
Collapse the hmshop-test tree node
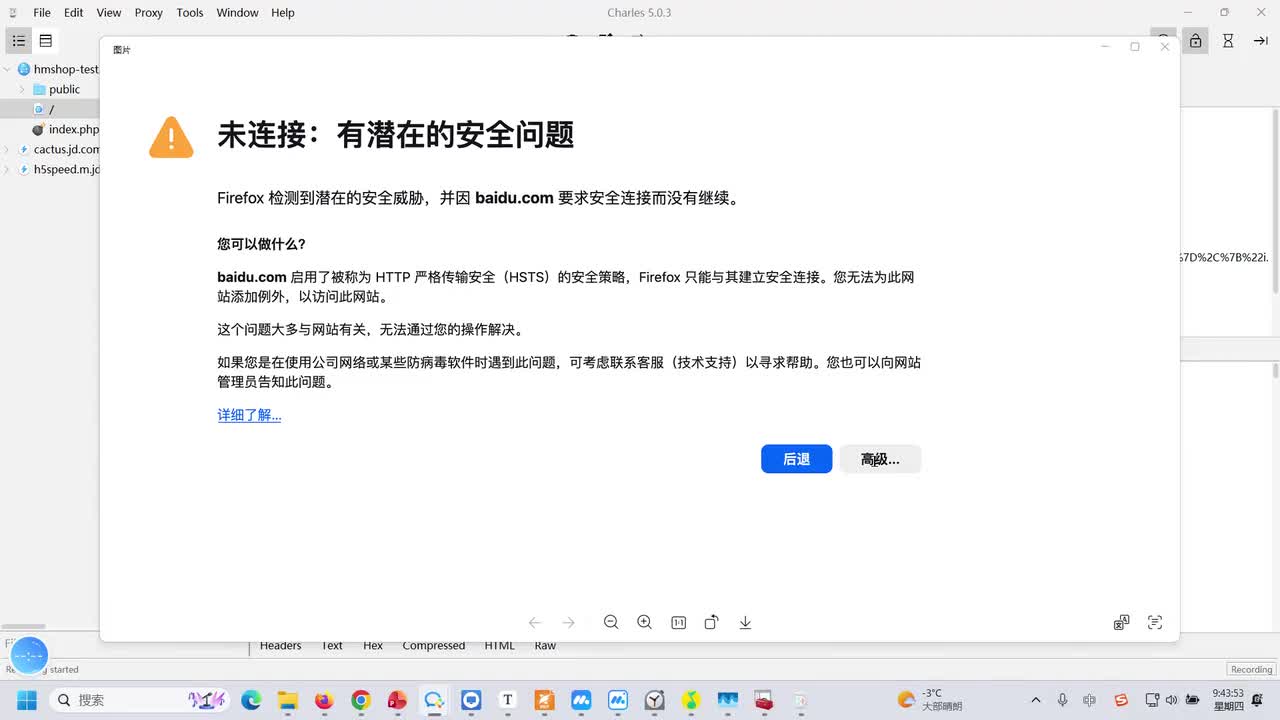click(x=7, y=69)
